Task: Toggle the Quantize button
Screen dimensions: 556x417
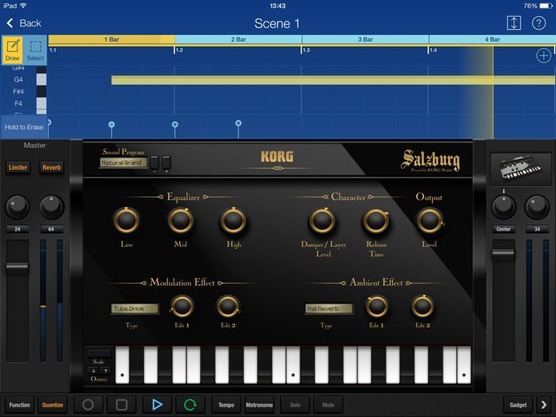Action: [x=52, y=405]
